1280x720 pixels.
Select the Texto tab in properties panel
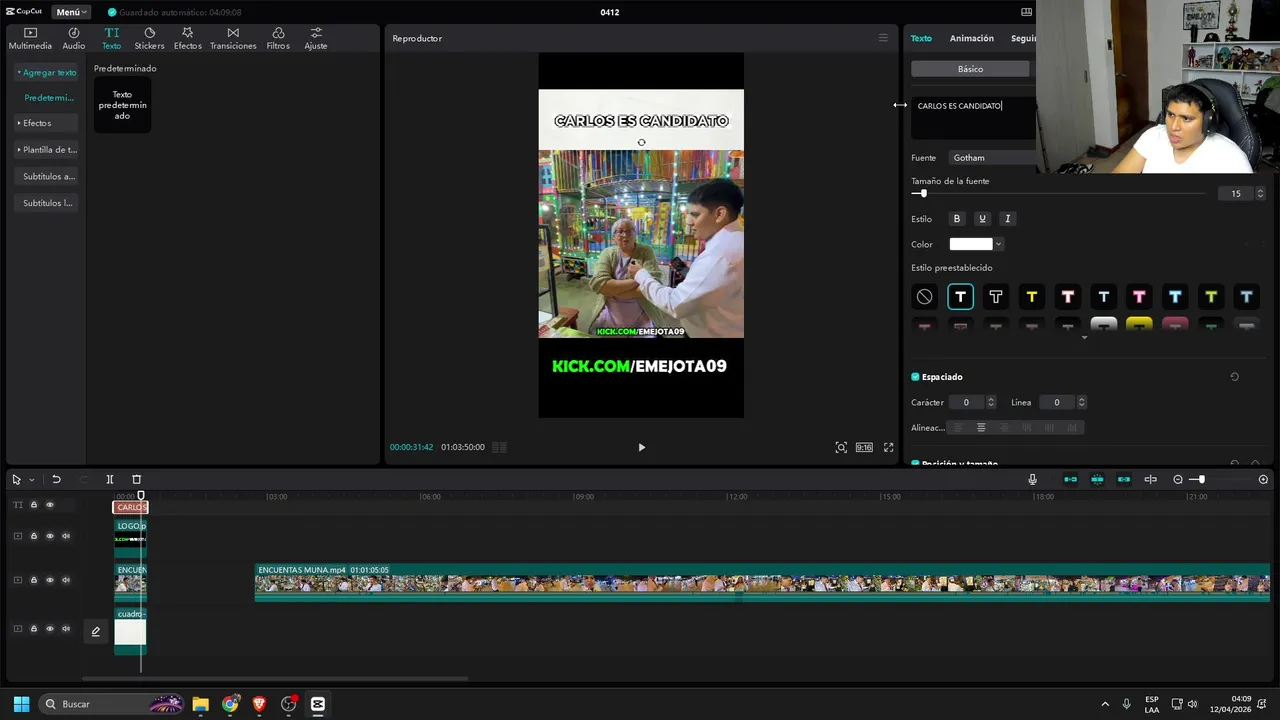[x=921, y=38]
